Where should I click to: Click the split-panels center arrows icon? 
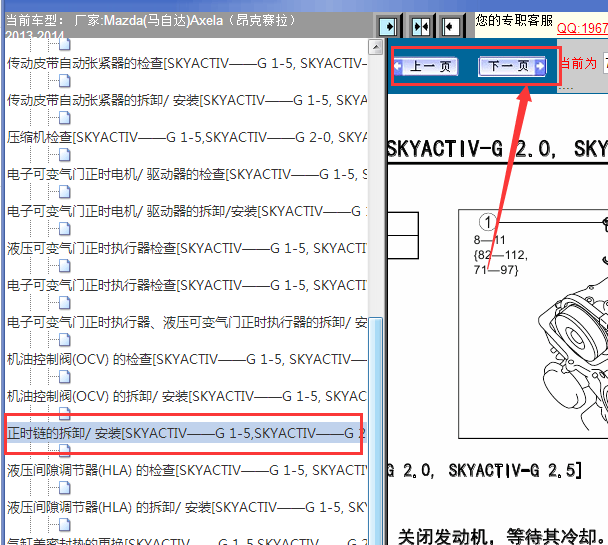421,27
